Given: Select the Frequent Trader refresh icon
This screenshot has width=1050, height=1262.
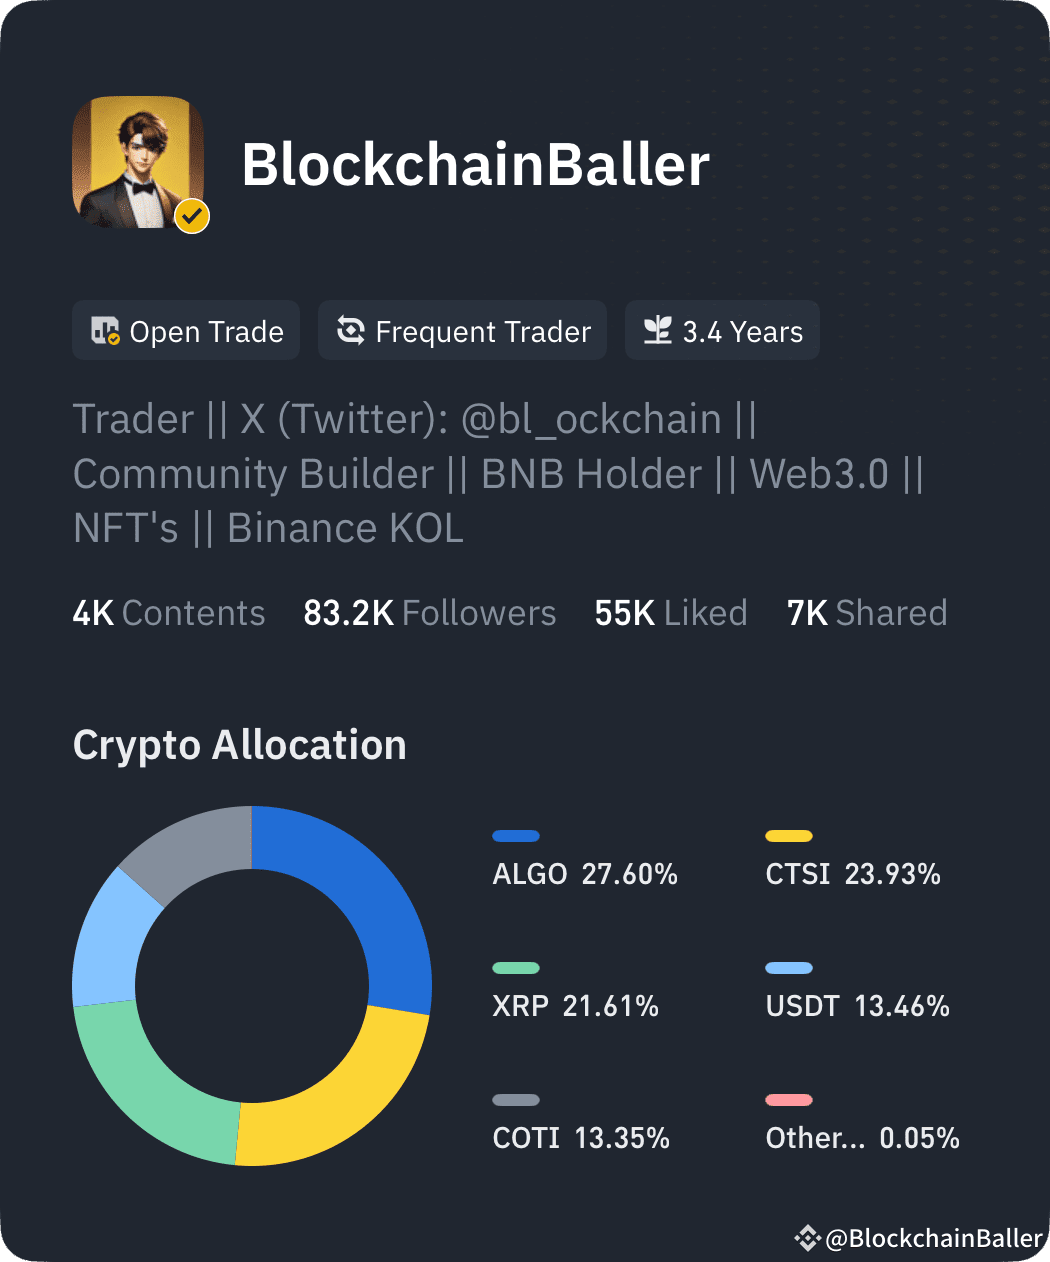Looking at the screenshot, I should point(351,330).
